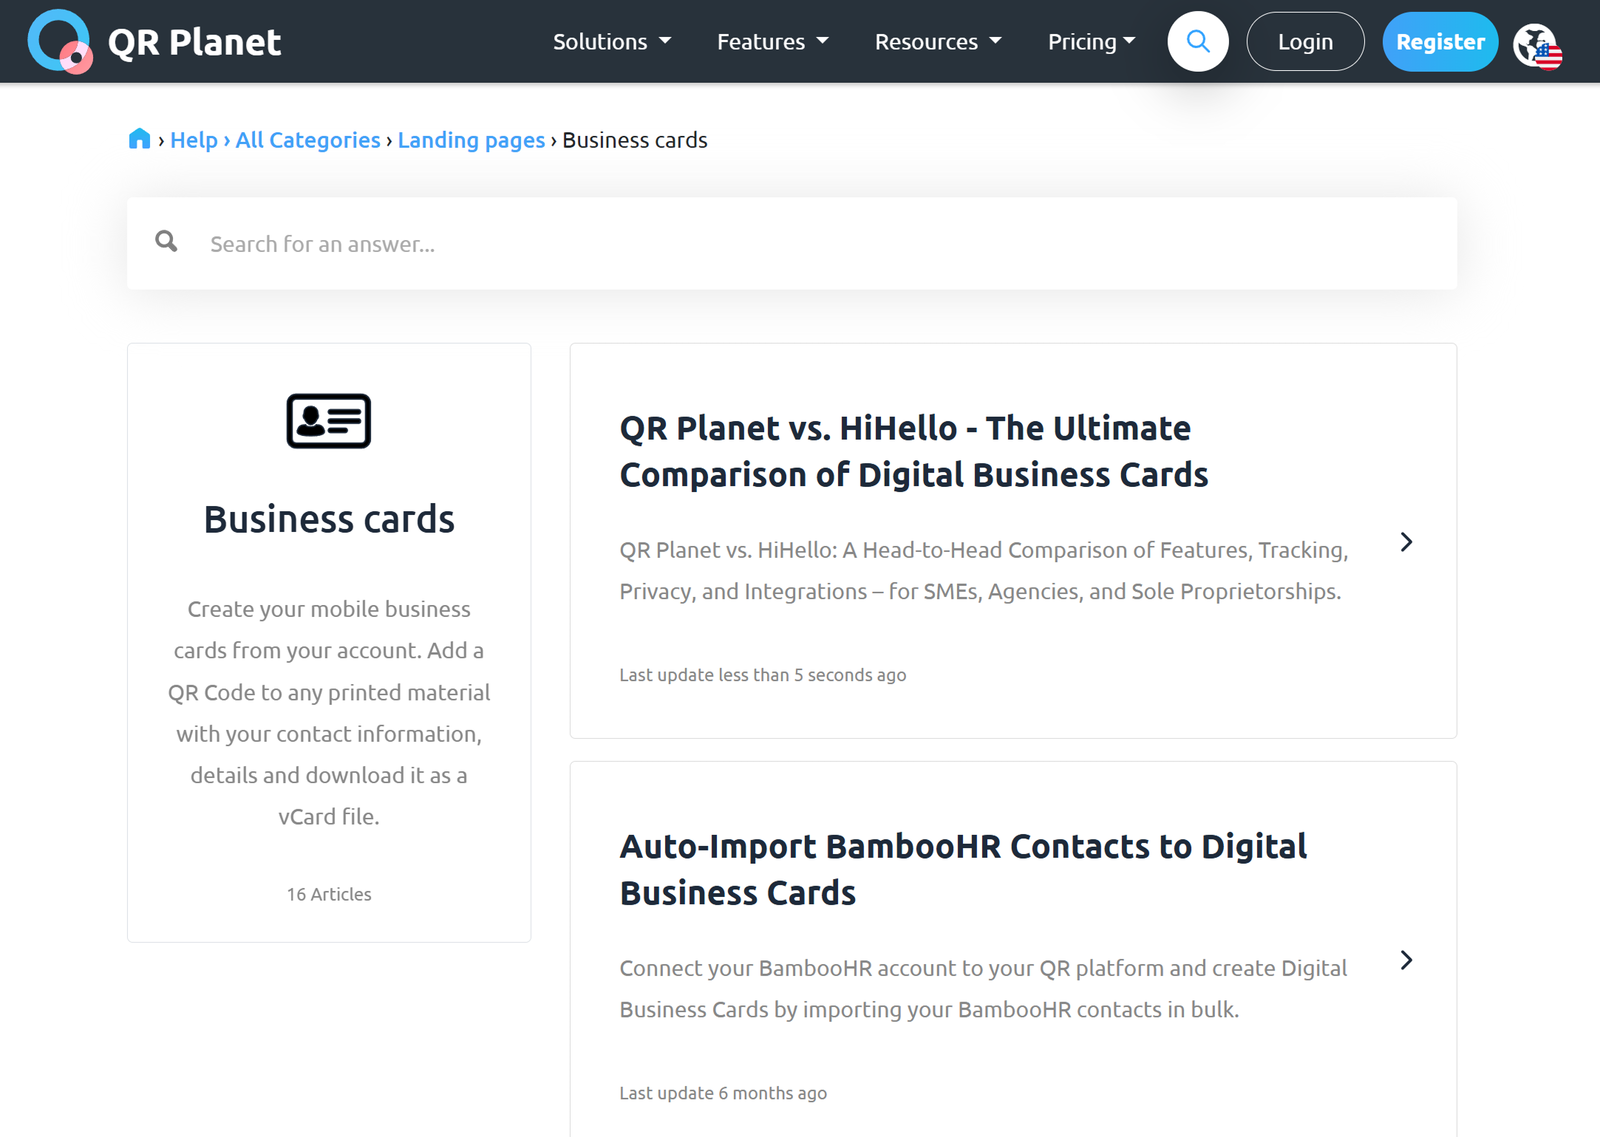This screenshot has width=1600, height=1137.
Task: Select the Help breadcrumb item
Action: point(194,140)
